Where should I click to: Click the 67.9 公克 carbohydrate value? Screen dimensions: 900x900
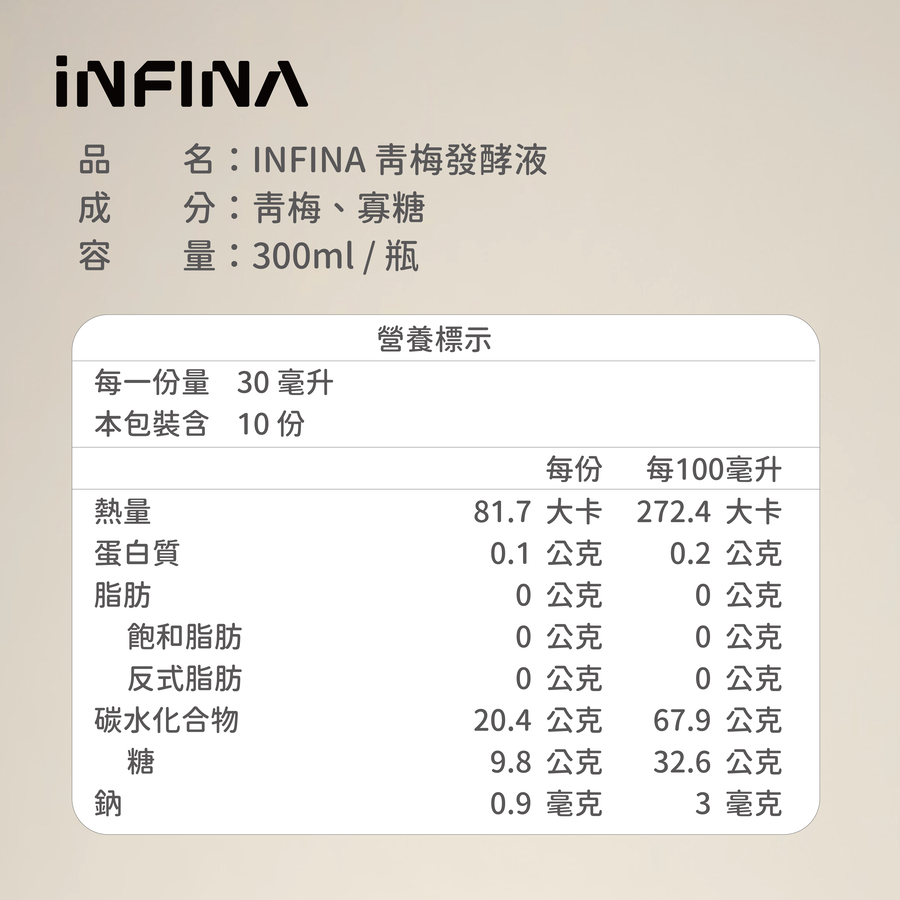click(x=717, y=721)
